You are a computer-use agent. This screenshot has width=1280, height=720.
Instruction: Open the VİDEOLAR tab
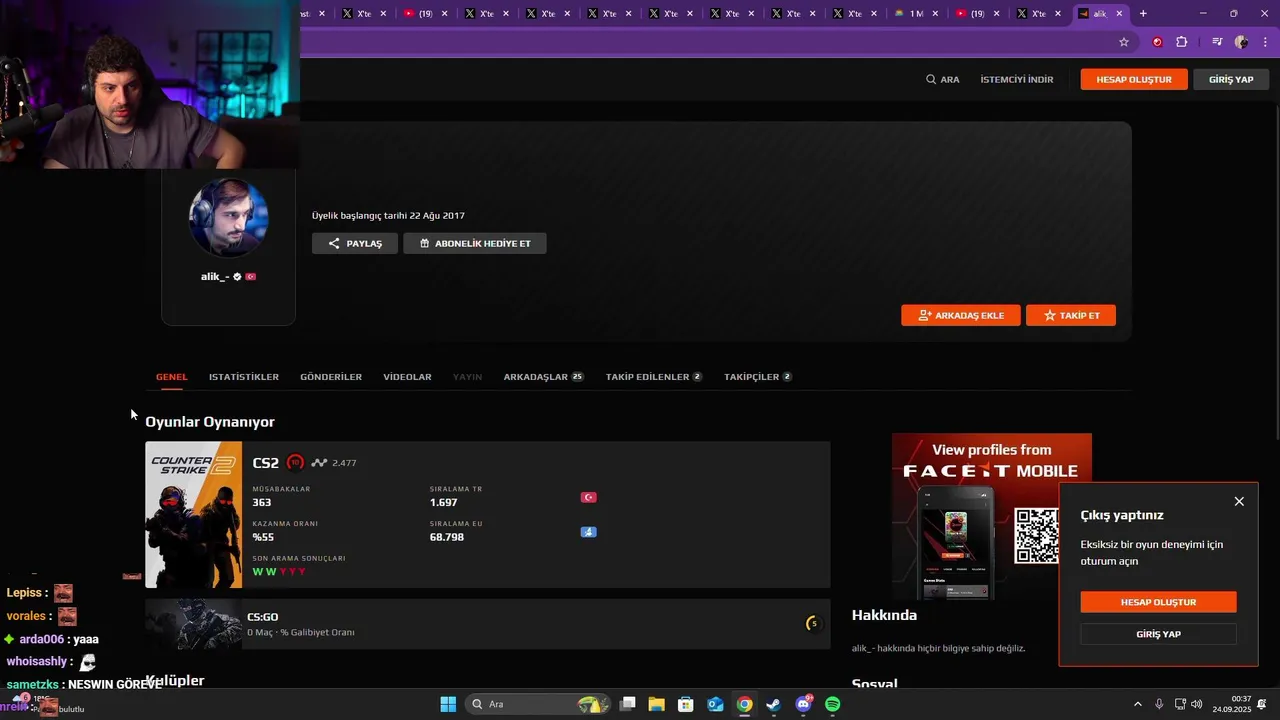pos(407,377)
